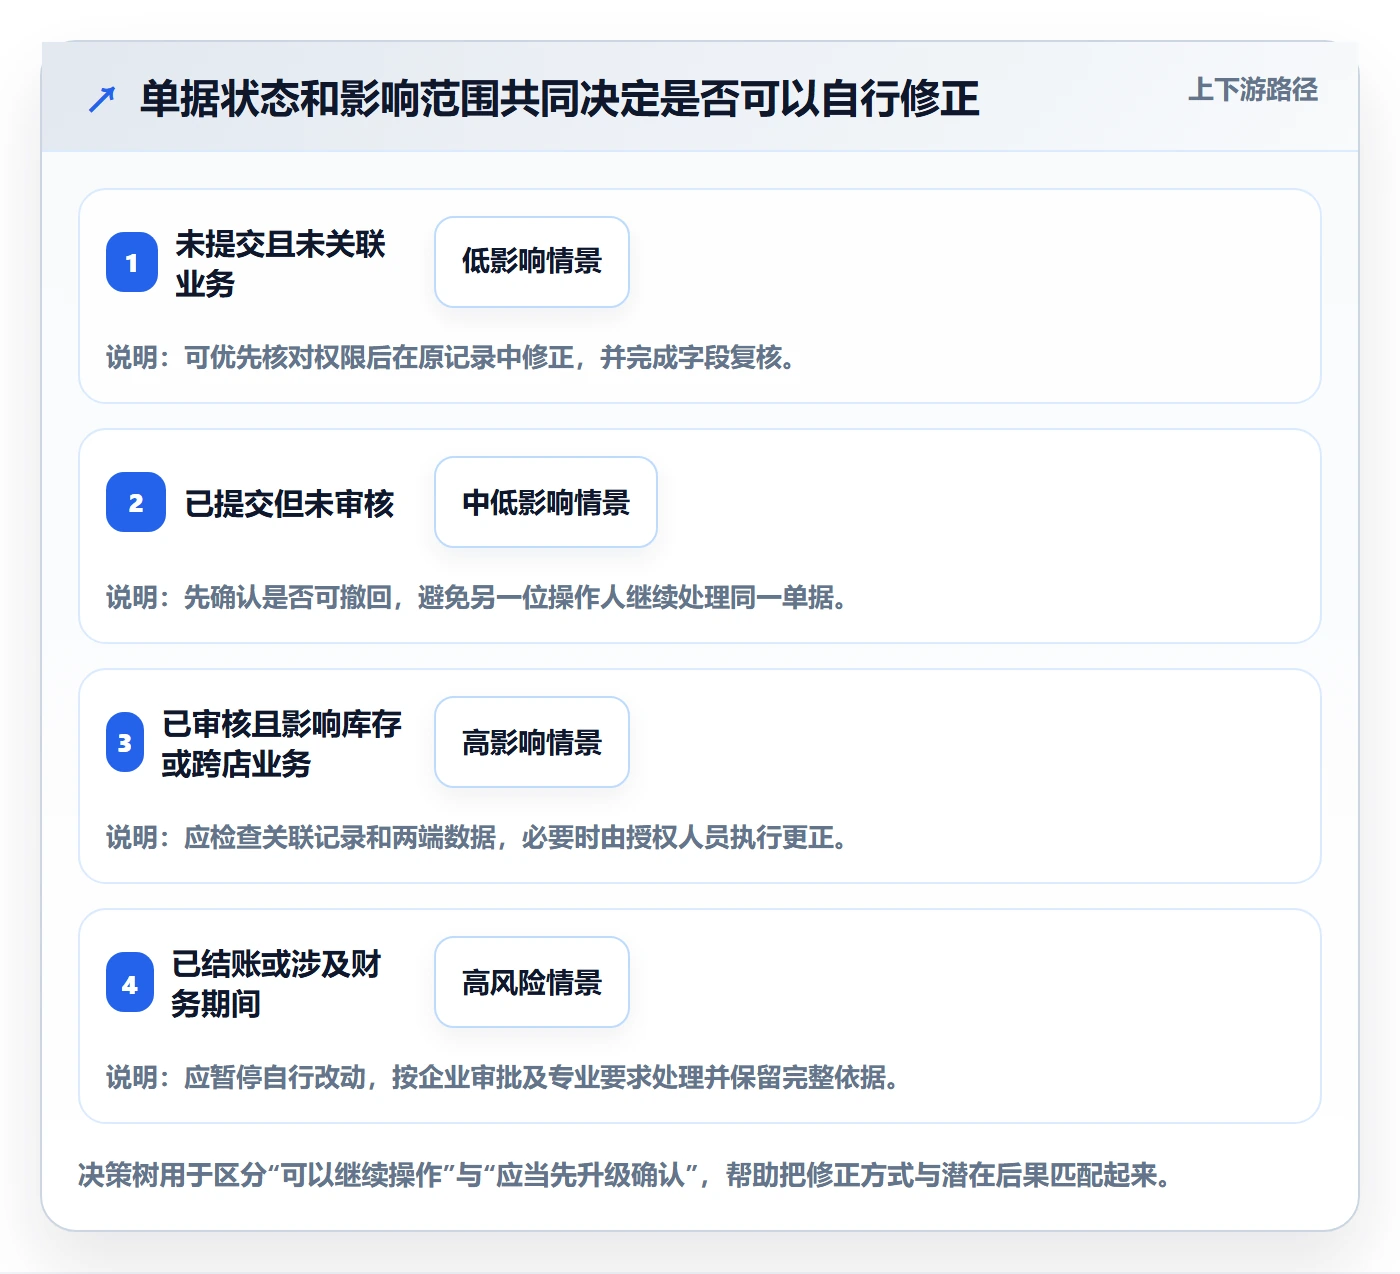1400x1274 pixels.
Task: Open the 上下游路径 label in the header
Action: [x=1252, y=89]
